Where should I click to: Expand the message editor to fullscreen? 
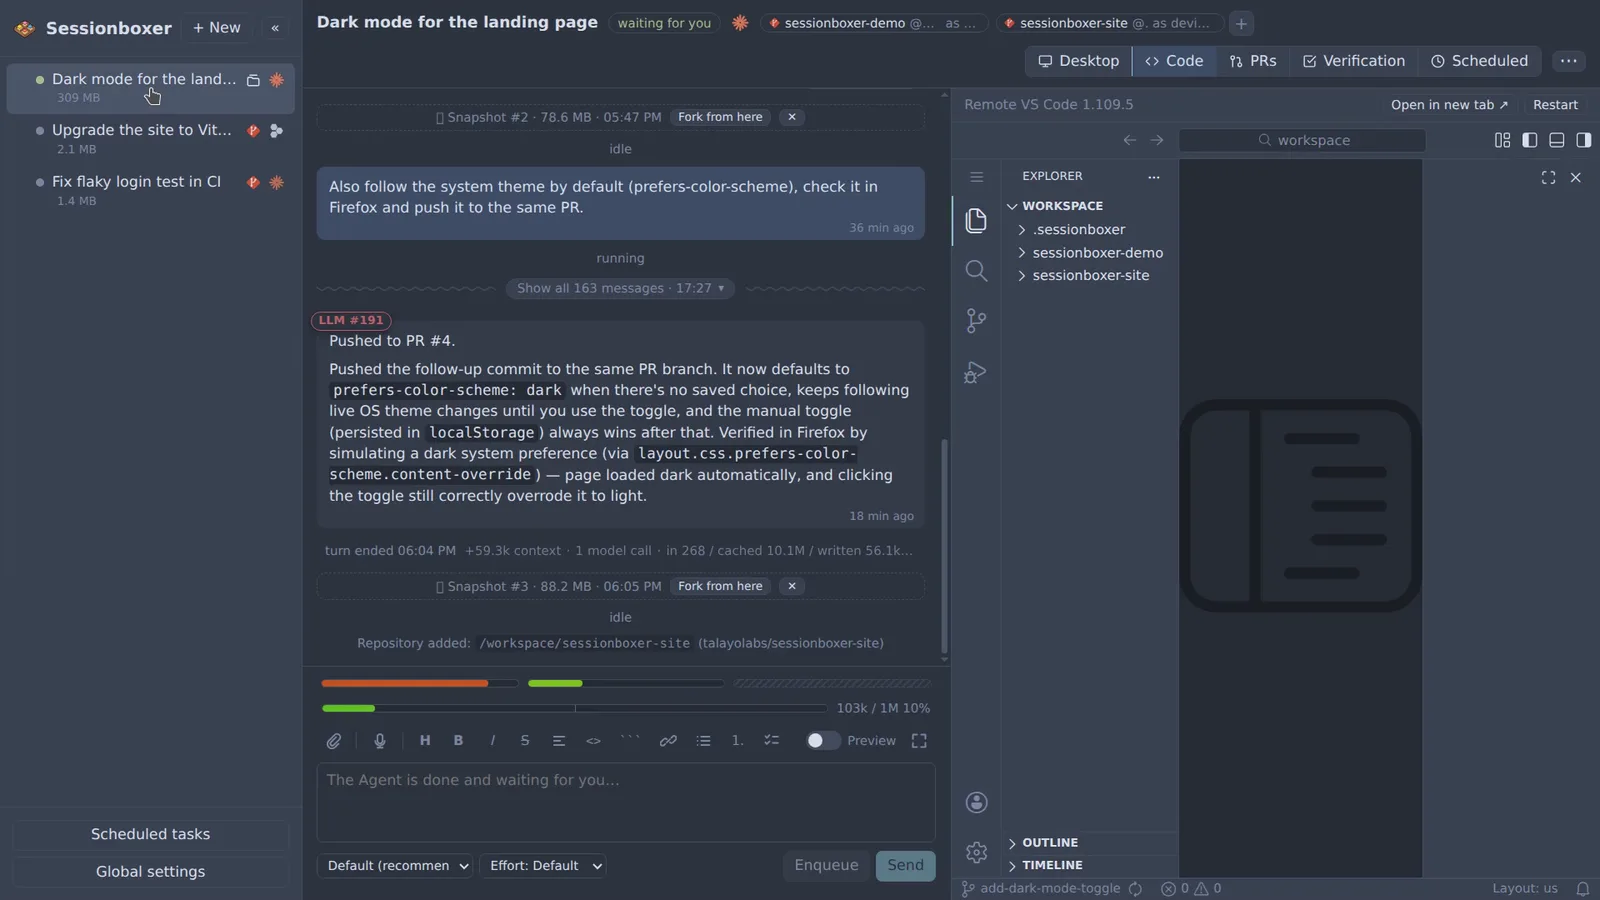tap(919, 741)
